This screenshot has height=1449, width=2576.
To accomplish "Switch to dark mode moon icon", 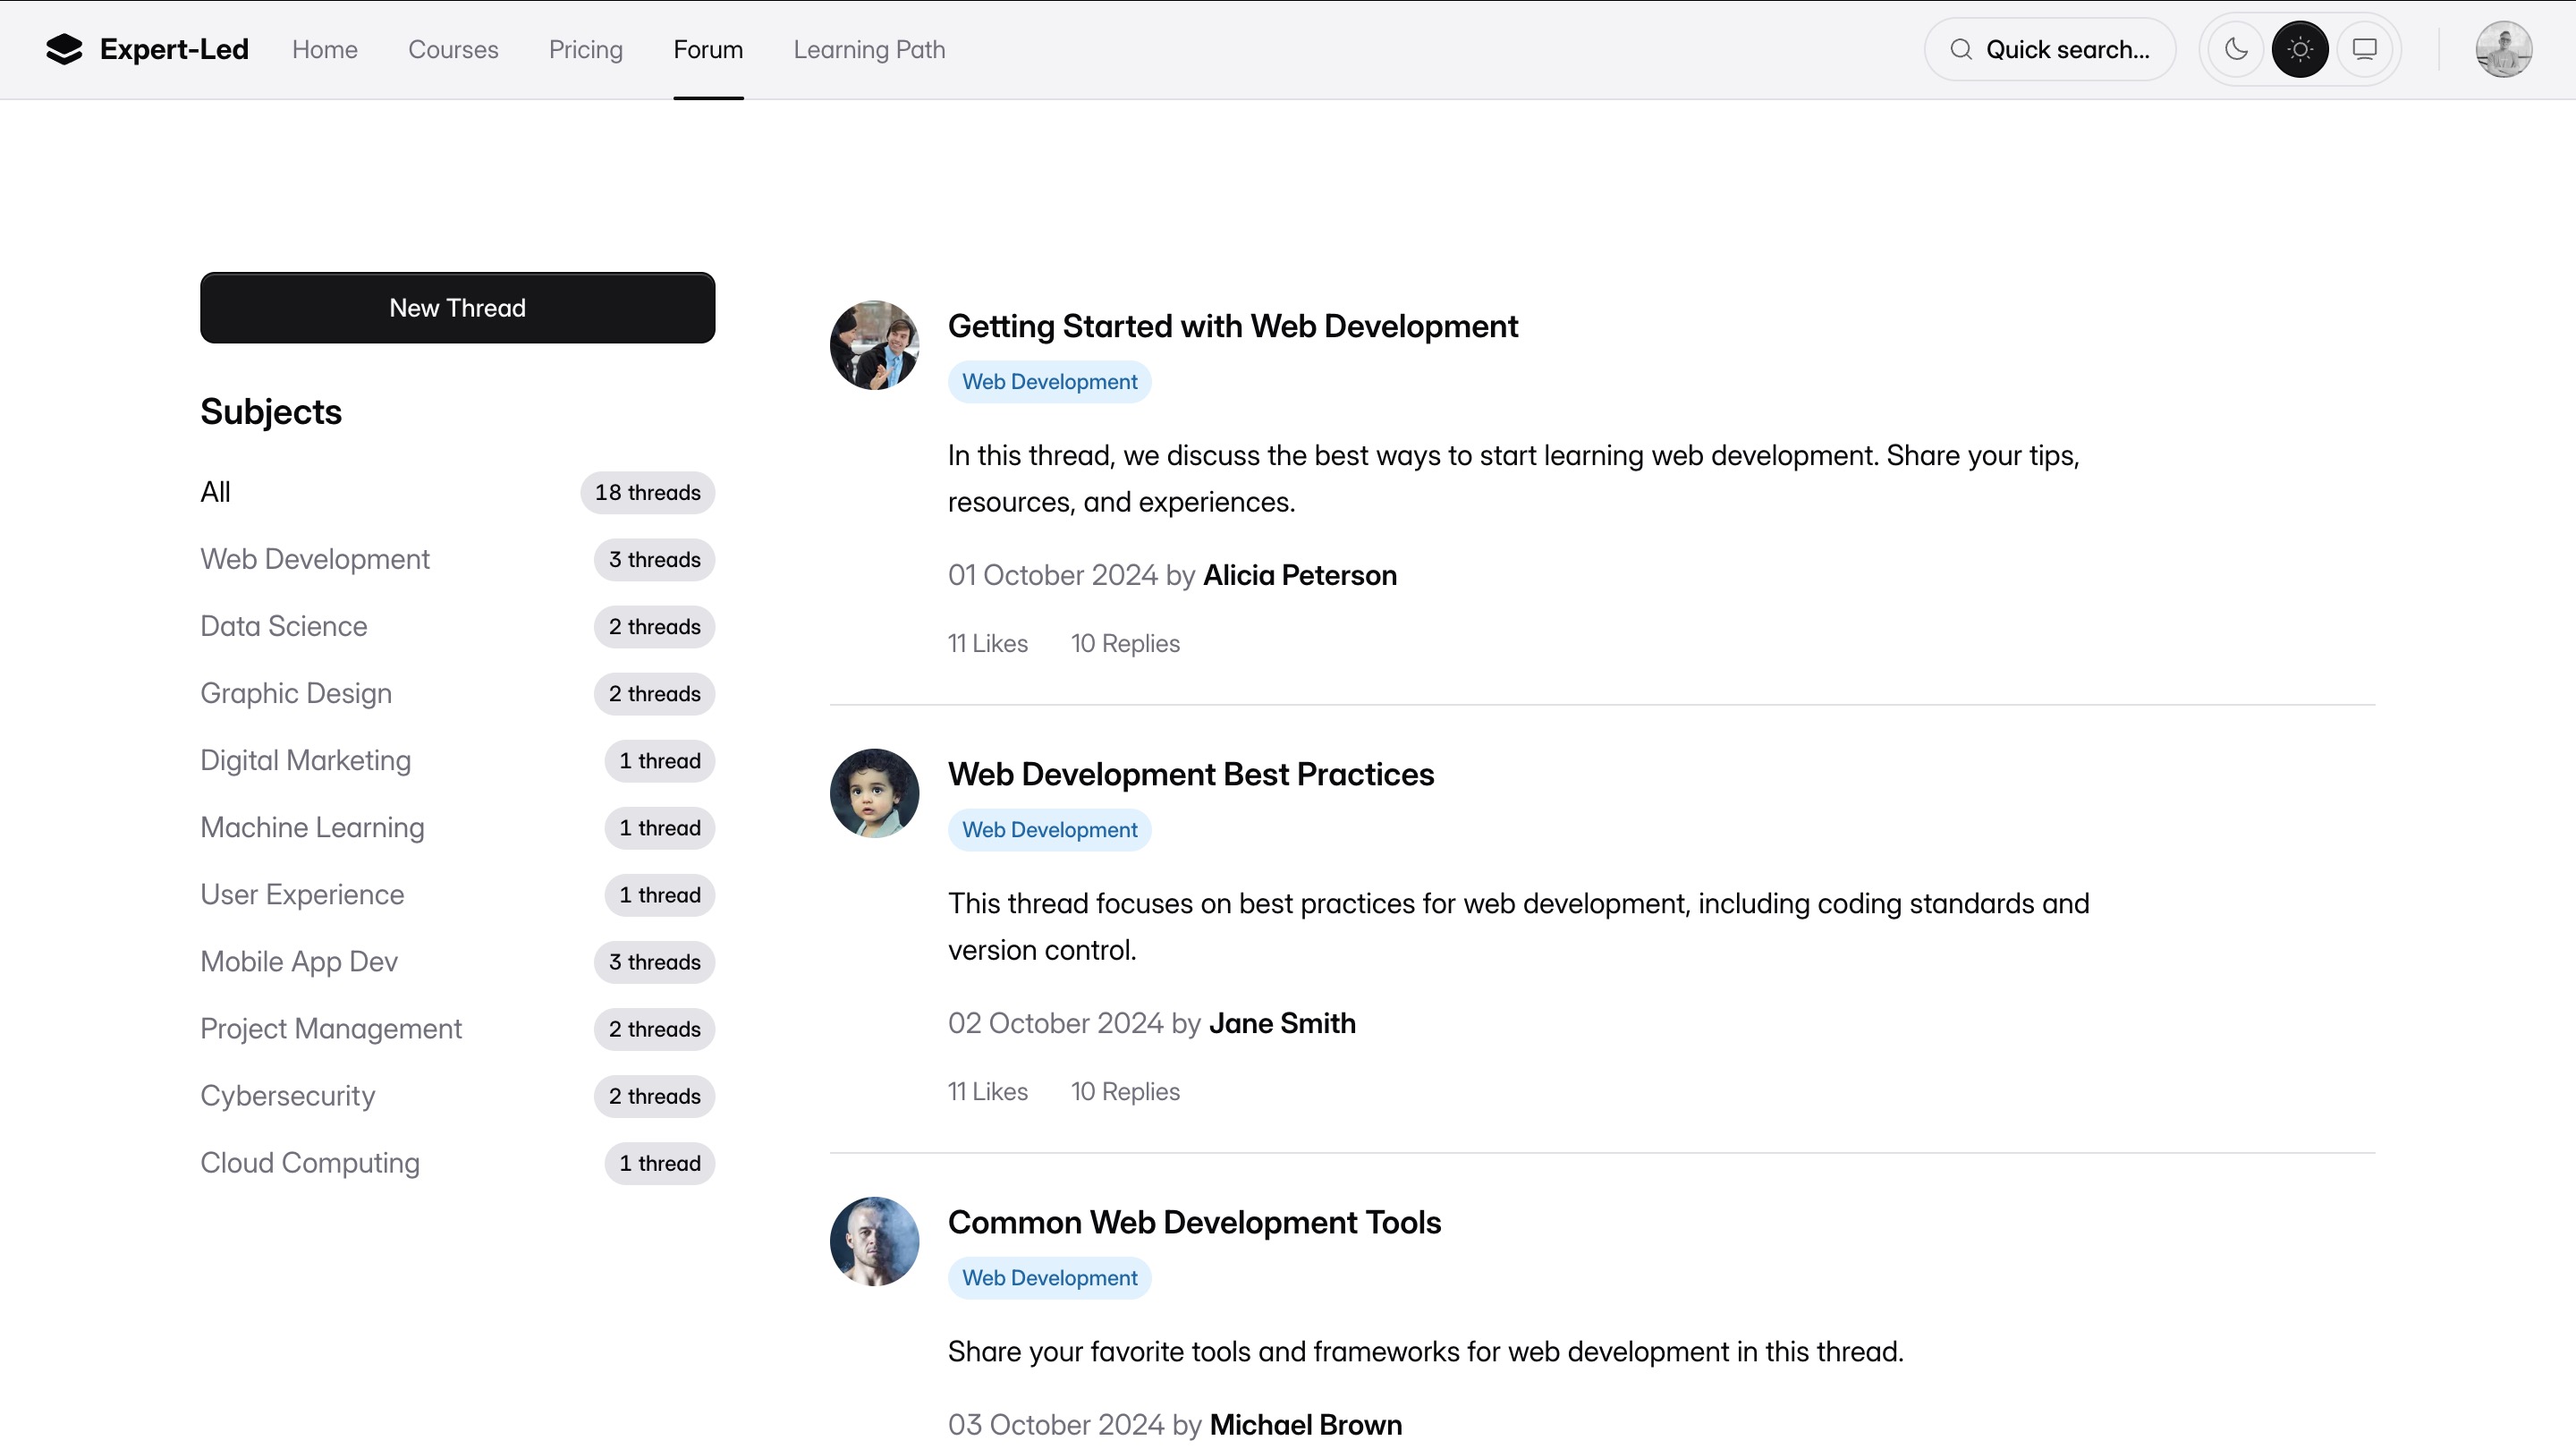I will click(x=2236, y=49).
